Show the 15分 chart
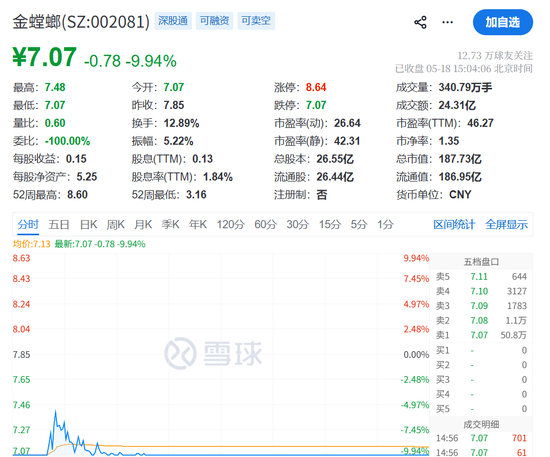 (330, 224)
